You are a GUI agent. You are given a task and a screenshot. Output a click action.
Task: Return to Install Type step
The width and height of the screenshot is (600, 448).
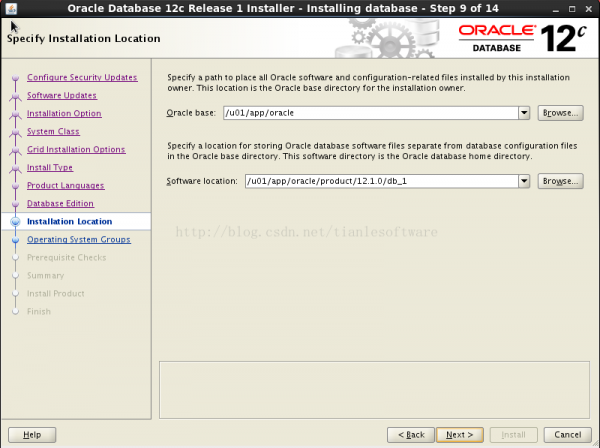[x=50, y=167]
